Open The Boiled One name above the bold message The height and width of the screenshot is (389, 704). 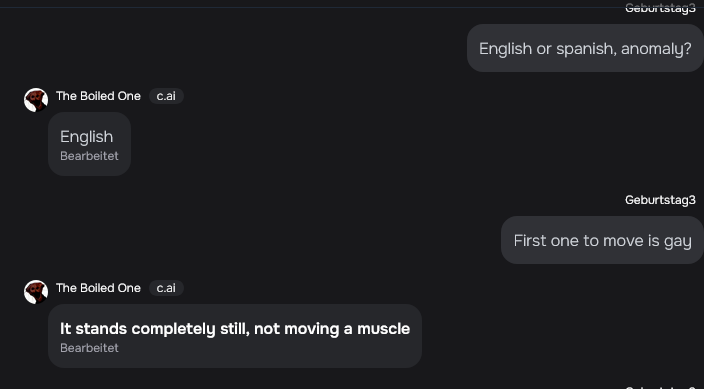click(98, 288)
